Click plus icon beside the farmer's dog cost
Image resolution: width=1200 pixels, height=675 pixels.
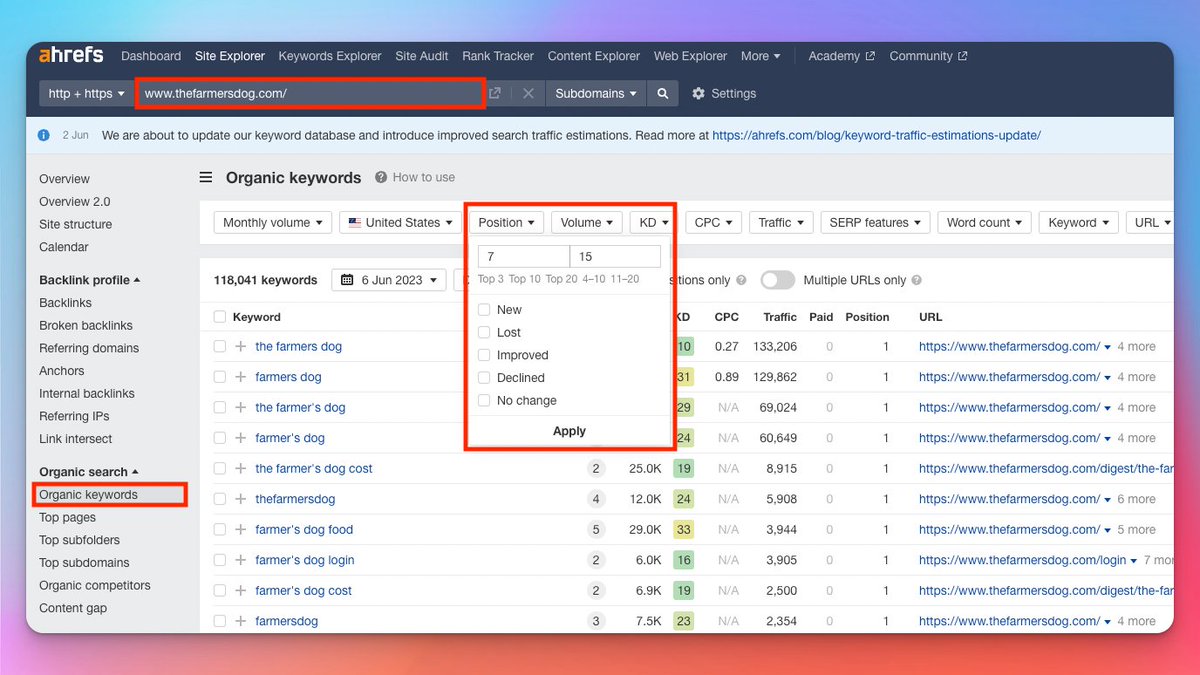240,468
